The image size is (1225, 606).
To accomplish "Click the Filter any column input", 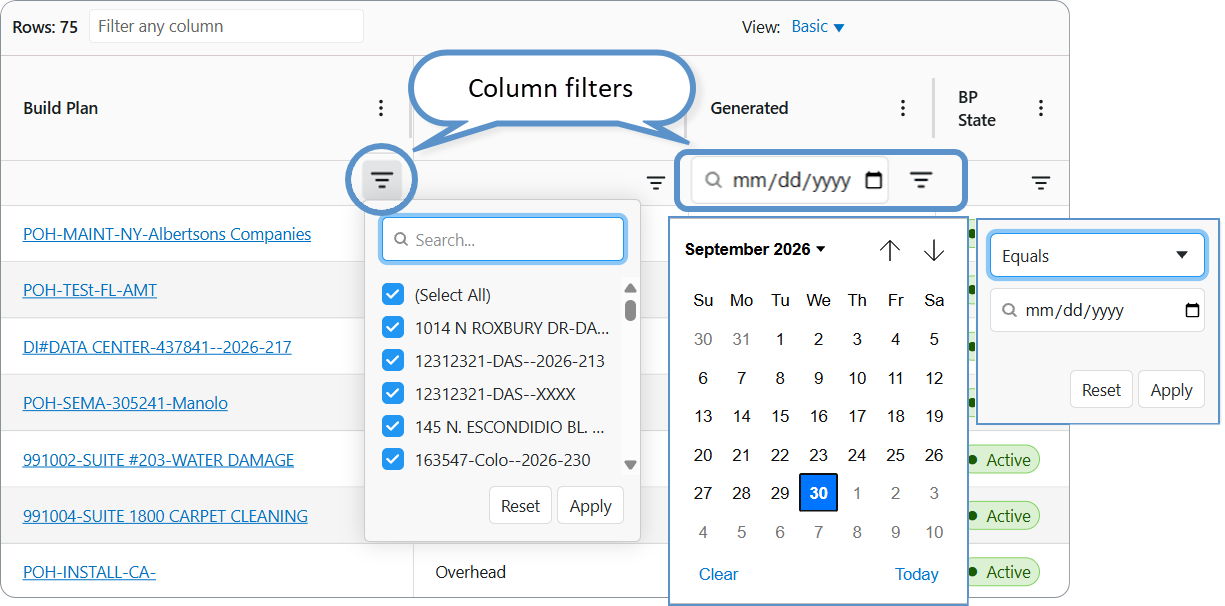I will click(x=226, y=27).
